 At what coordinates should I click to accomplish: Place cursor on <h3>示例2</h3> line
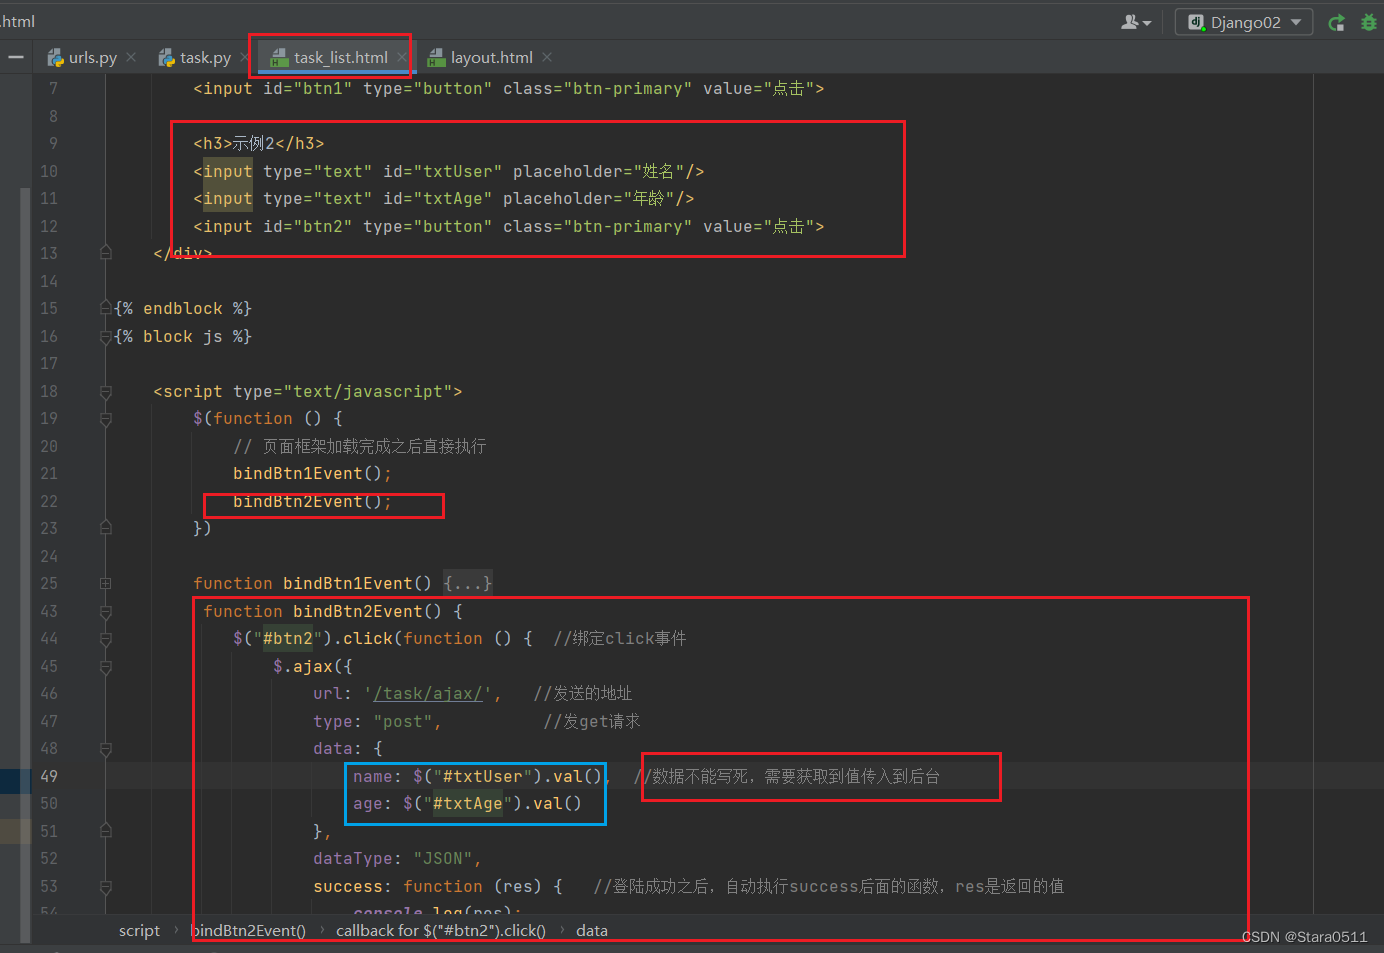click(x=258, y=143)
